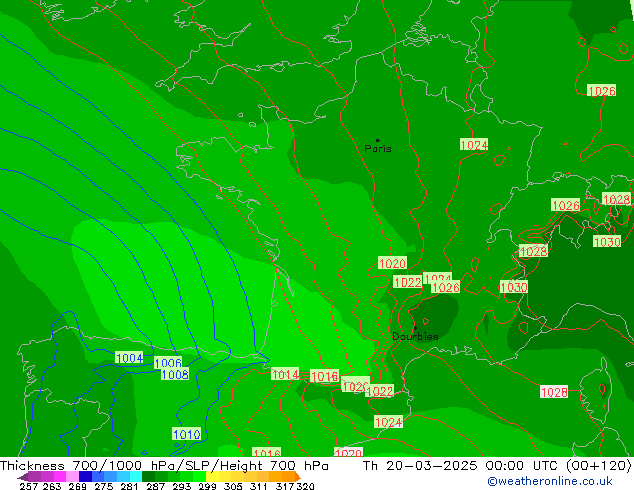This screenshot has width=634, height=490.
Task: Select the blue 1008 isobar label
Action: pyautogui.click(x=175, y=374)
